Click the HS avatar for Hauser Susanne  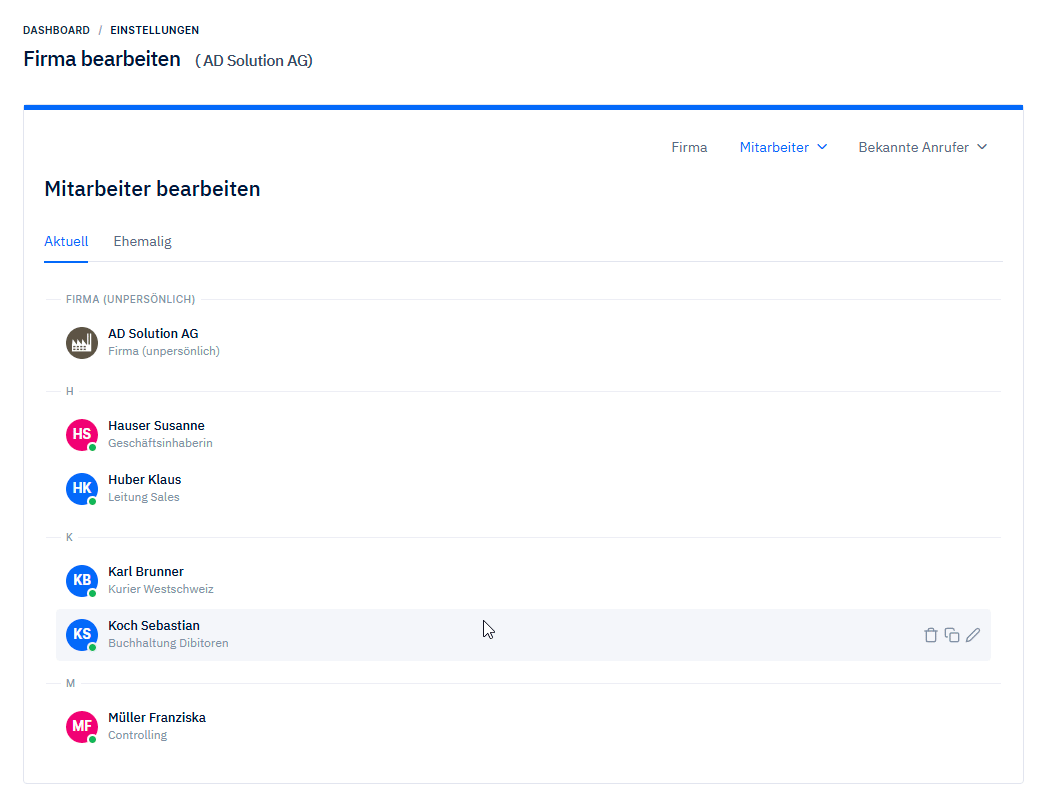pyautogui.click(x=82, y=435)
